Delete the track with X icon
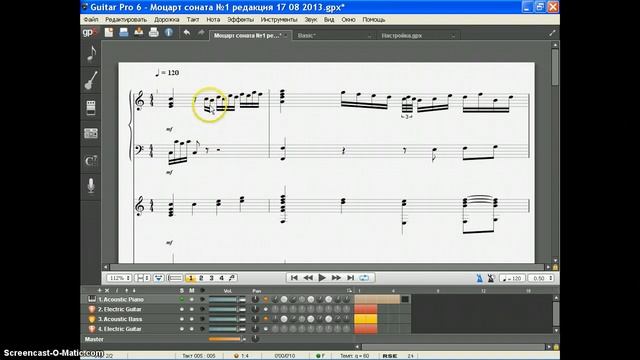The image size is (640, 360). 107,291
